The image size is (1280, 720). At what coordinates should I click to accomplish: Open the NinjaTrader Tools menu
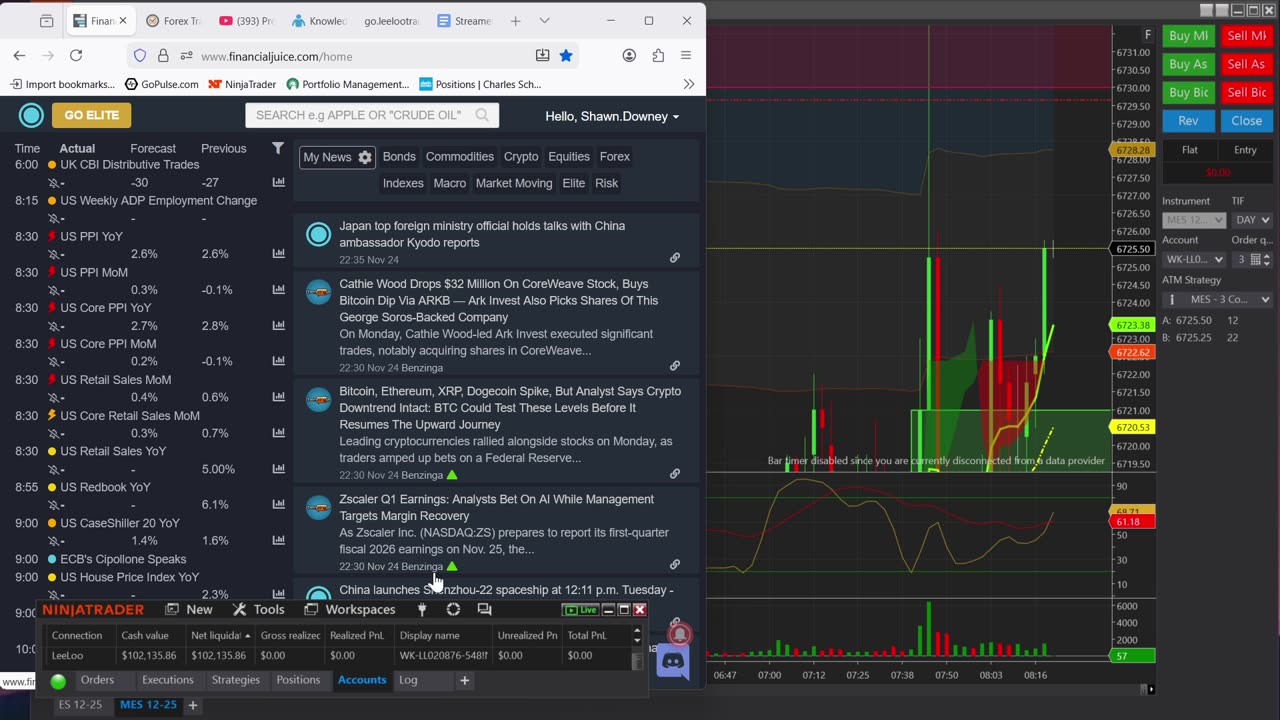258,609
